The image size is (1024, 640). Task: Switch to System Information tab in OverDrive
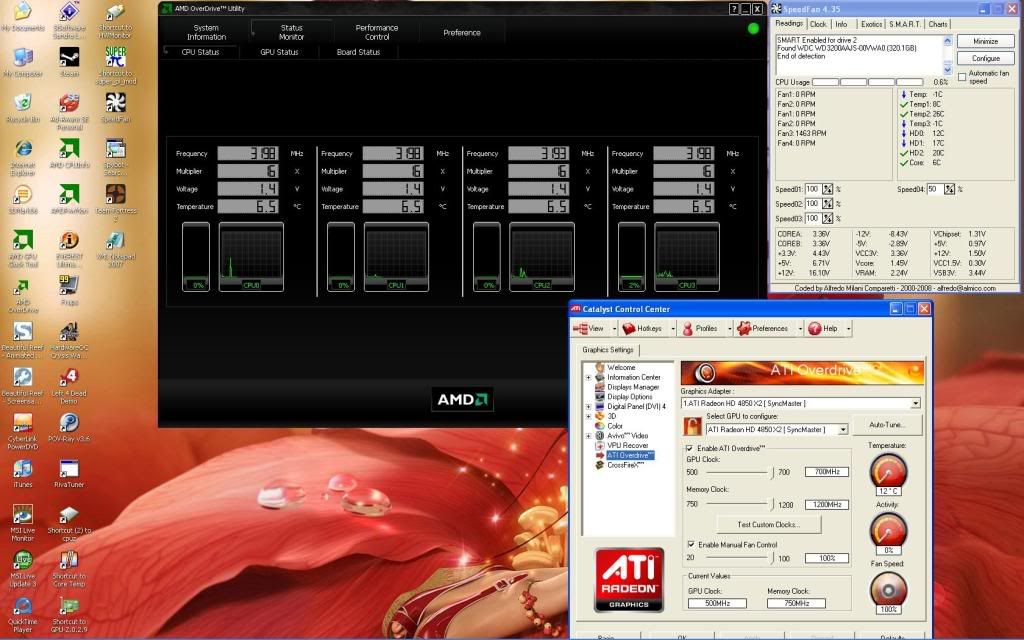pyautogui.click(x=206, y=32)
